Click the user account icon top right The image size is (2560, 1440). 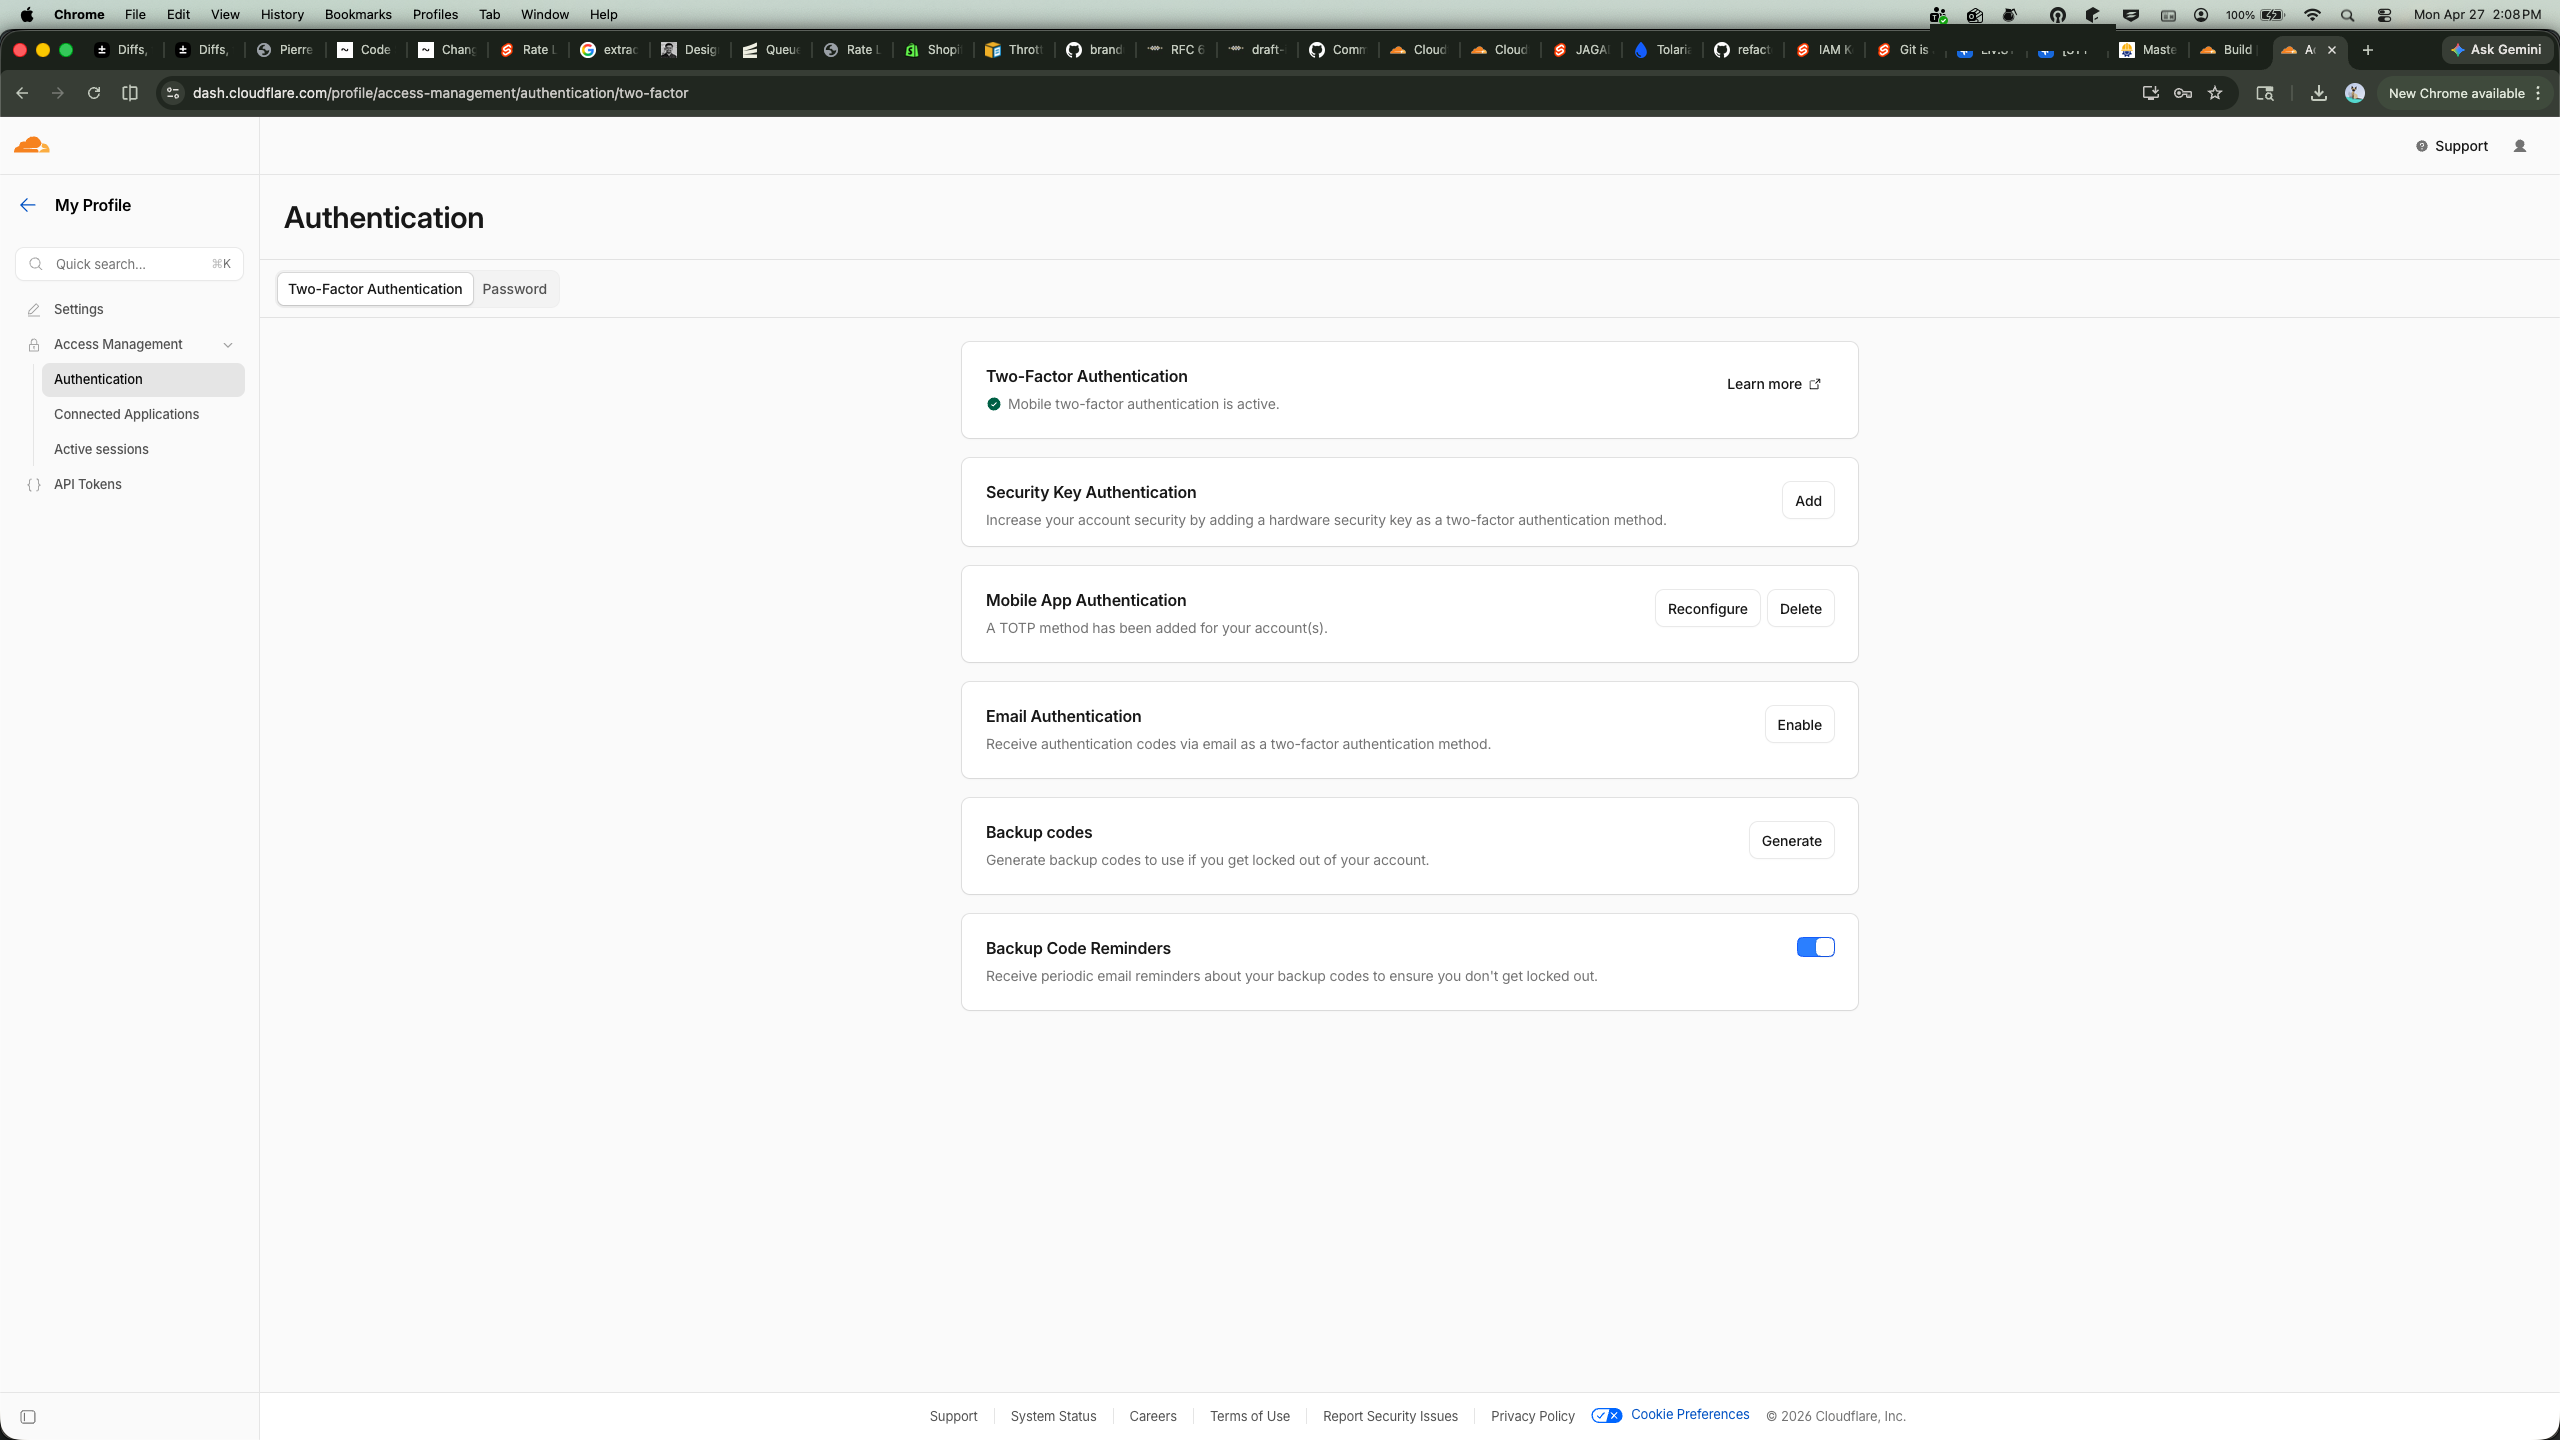pos(2519,146)
